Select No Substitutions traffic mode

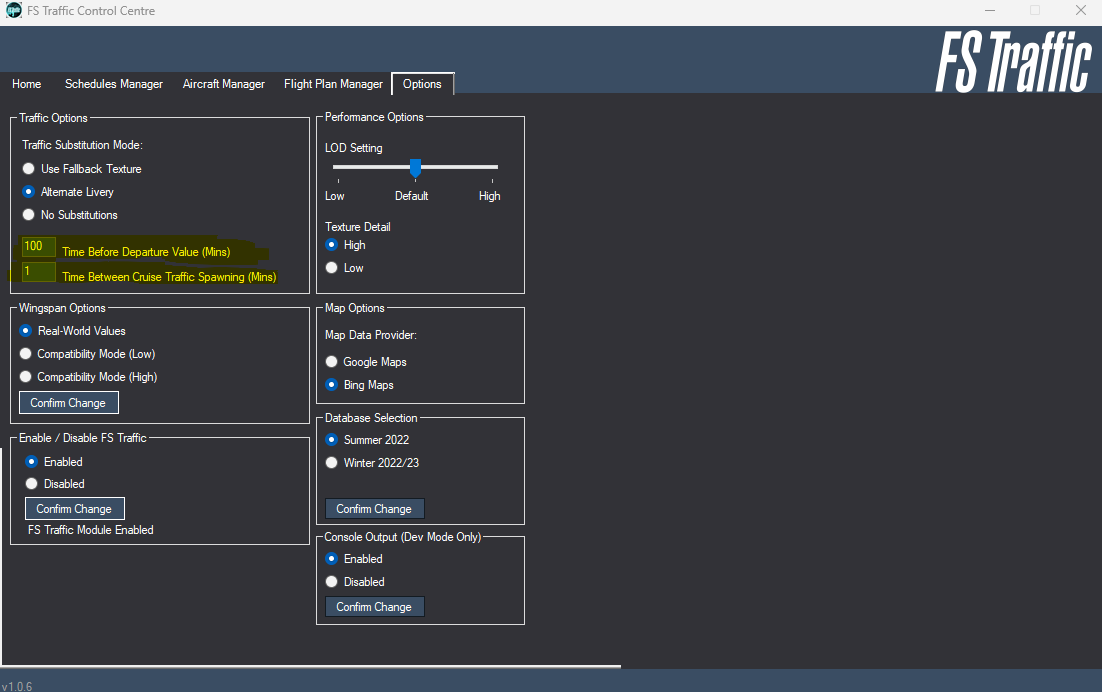tap(28, 214)
